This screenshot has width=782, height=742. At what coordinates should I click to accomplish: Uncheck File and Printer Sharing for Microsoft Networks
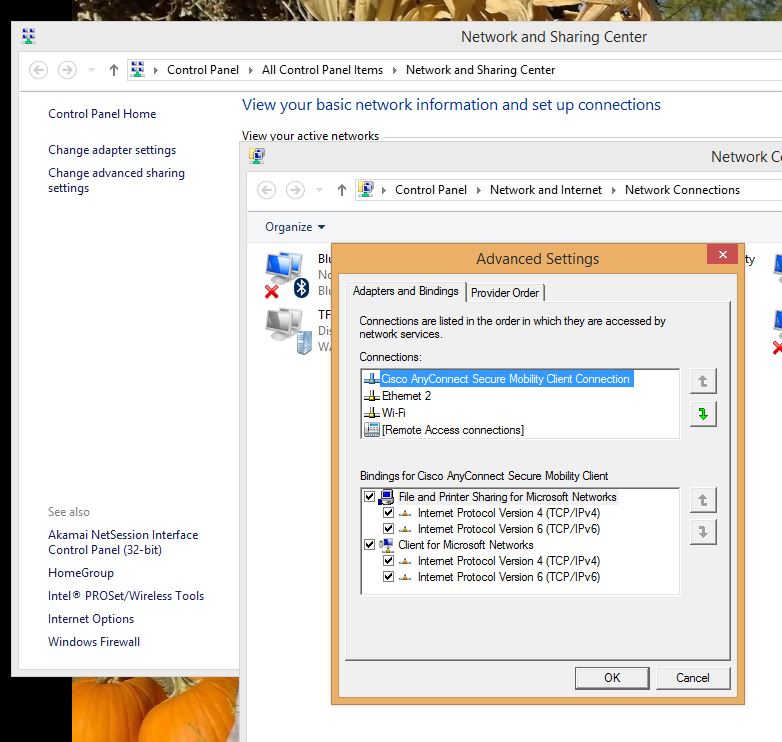[370, 497]
